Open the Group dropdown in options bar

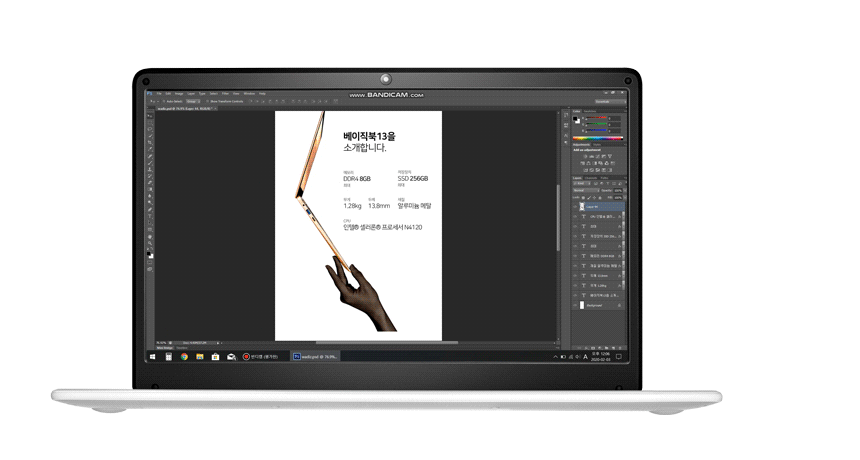192,101
